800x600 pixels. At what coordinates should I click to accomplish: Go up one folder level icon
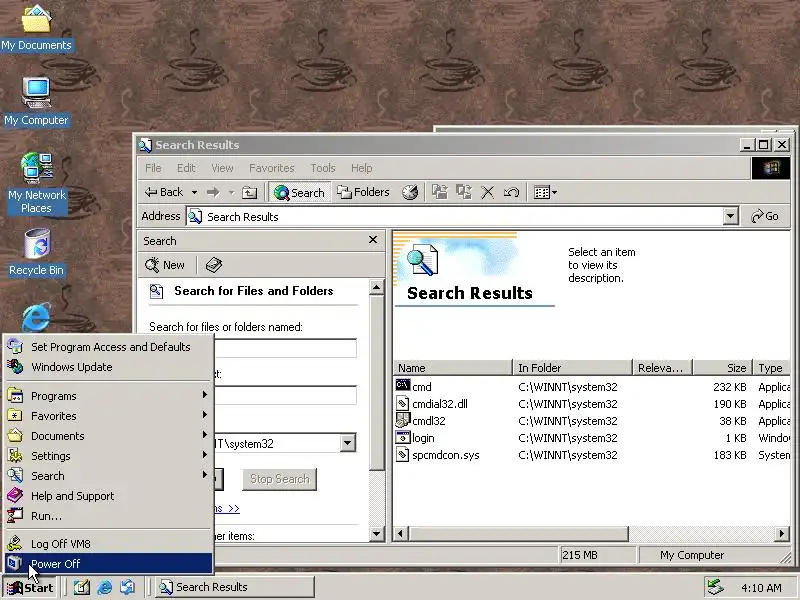point(249,192)
